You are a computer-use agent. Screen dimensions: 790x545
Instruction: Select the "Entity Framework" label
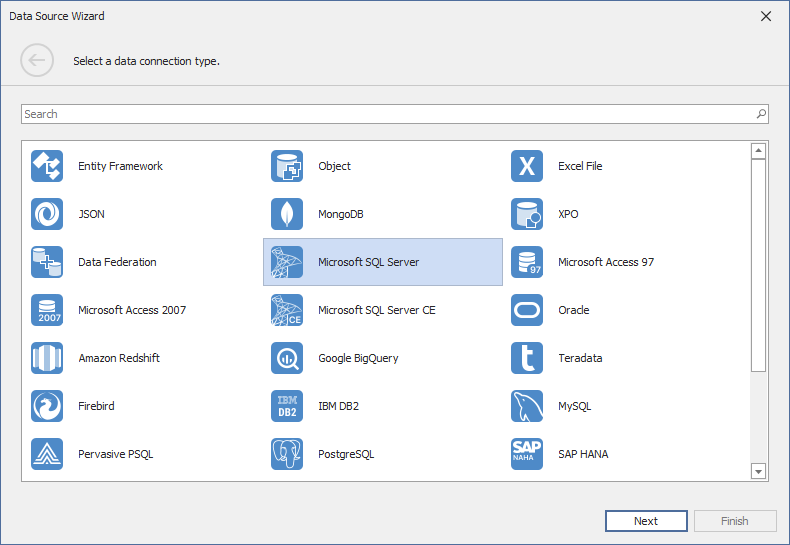[120, 166]
